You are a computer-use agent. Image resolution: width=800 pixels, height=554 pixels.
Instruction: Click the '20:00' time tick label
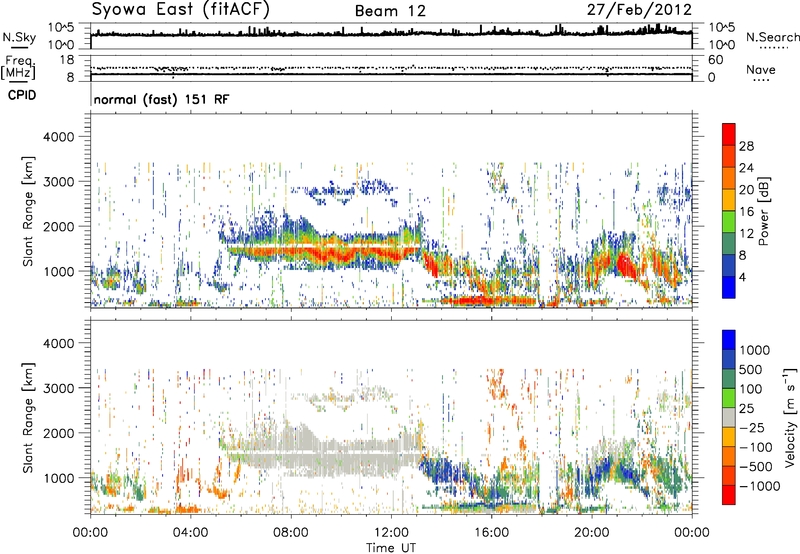pyautogui.click(x=591, y=533)
